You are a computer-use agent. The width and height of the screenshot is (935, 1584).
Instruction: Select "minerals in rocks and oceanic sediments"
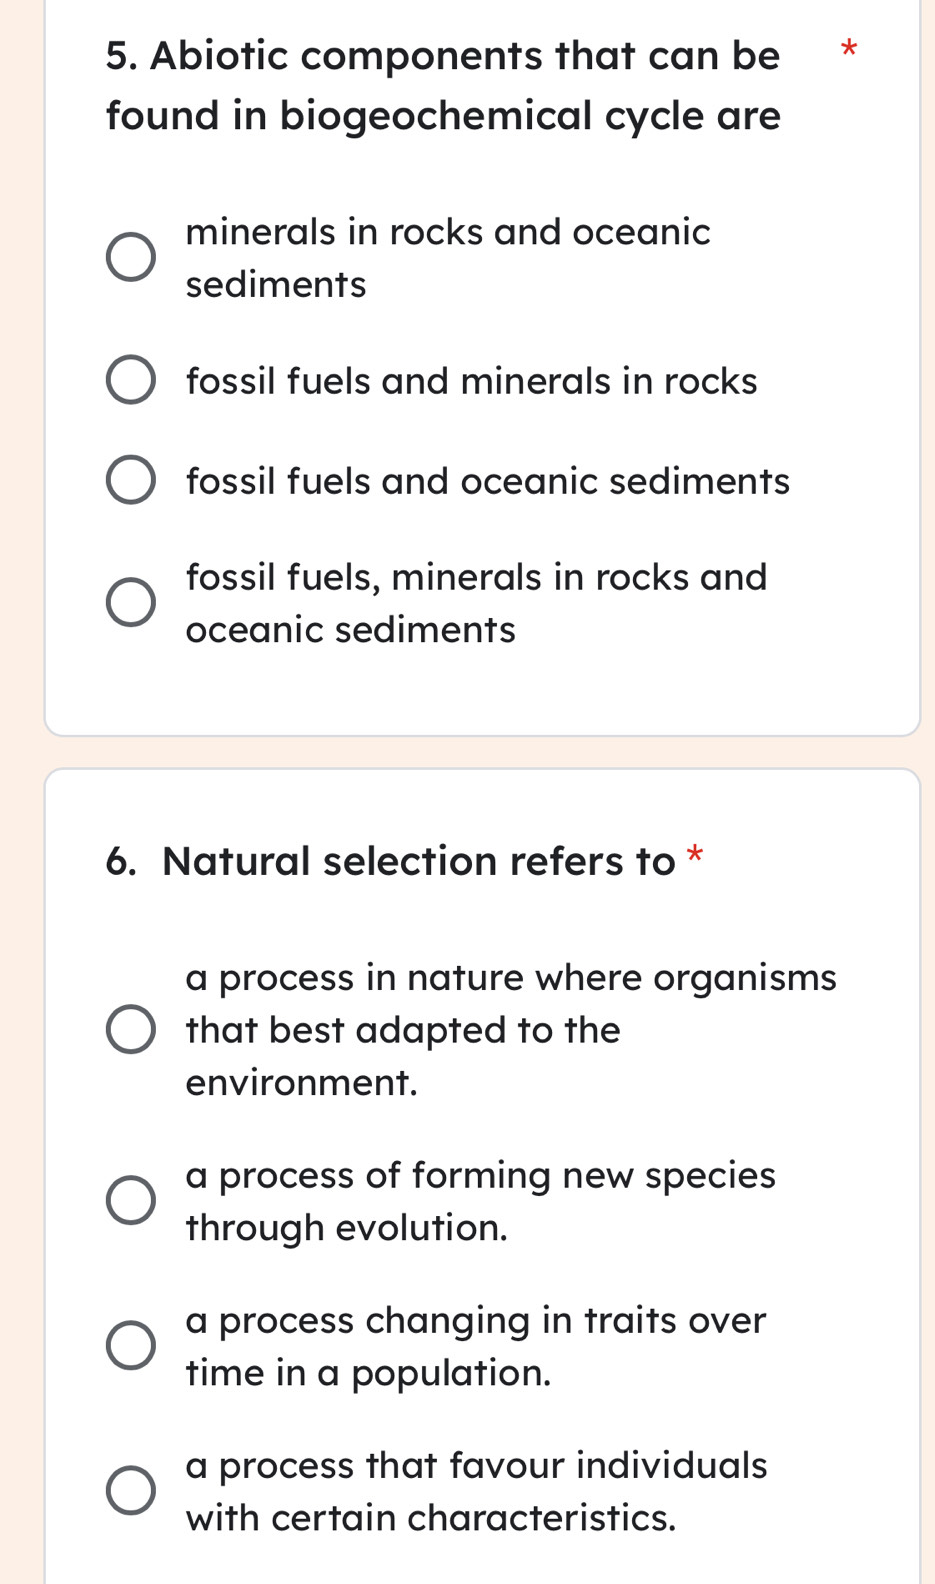(130, 257)
